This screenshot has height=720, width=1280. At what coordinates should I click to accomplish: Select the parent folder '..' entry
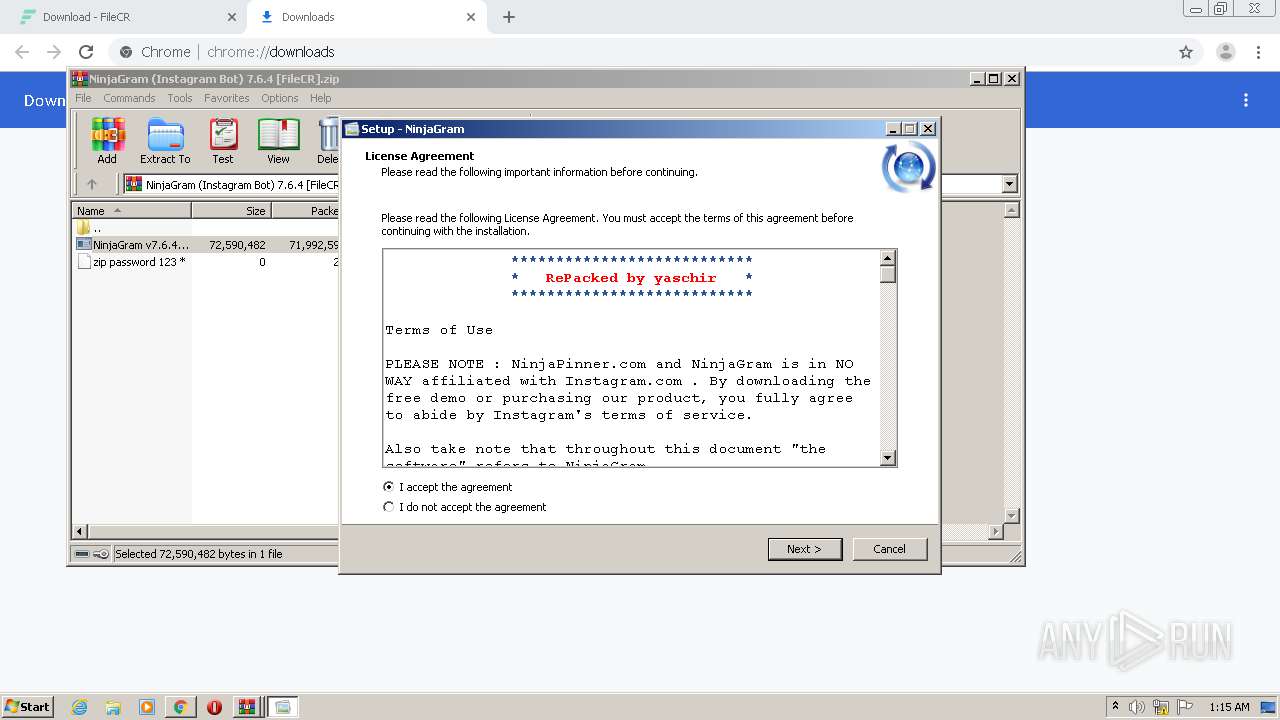pyautogui.click(x=90, y=227)
